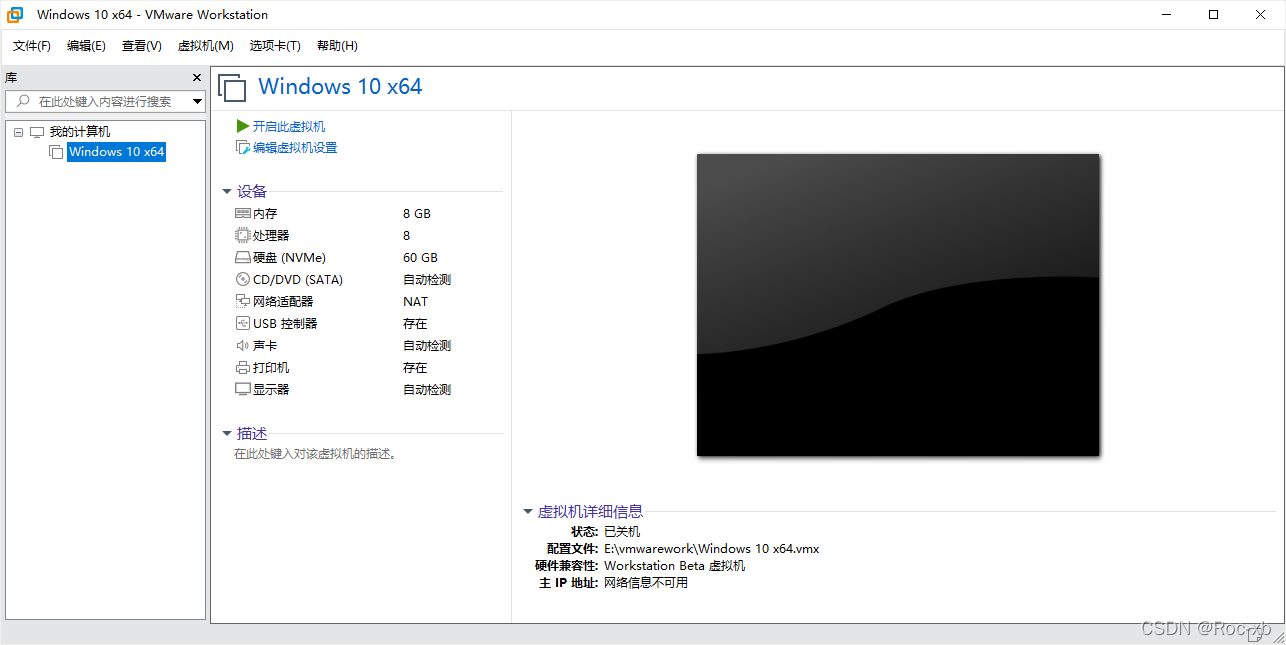Collapse the 虚拟机详细信息 section
Viewport: 1286px width, 645px height.
click(528, 511)
